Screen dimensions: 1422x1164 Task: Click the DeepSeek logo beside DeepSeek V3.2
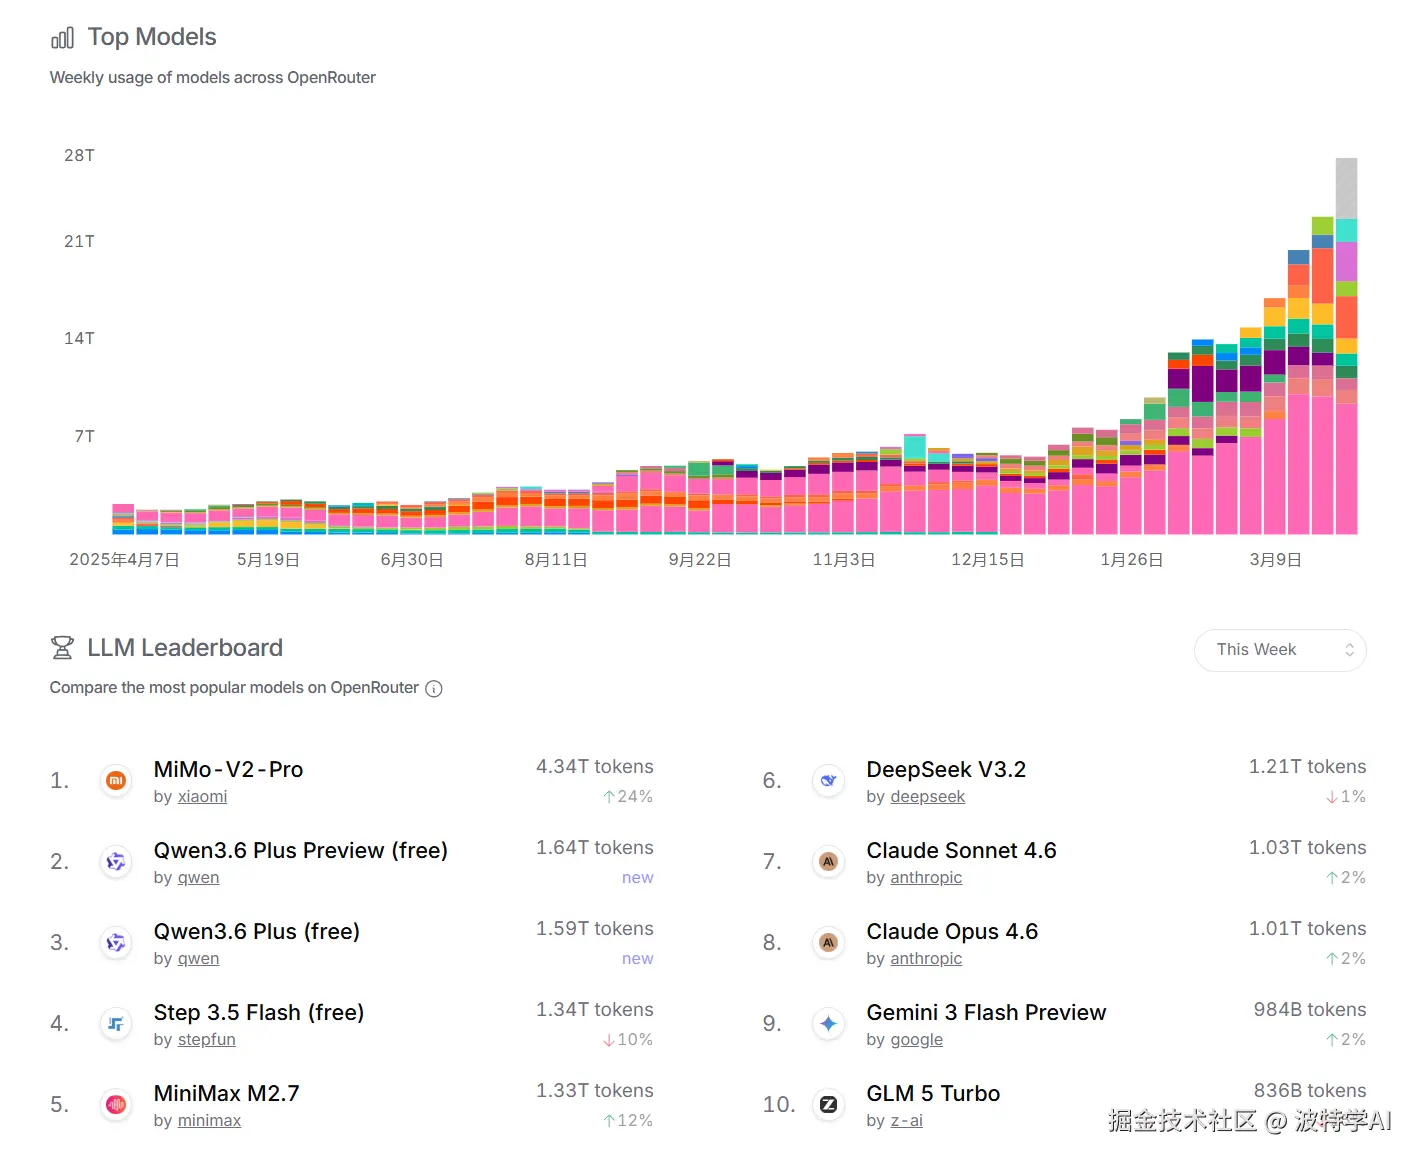tap(828, 780)
